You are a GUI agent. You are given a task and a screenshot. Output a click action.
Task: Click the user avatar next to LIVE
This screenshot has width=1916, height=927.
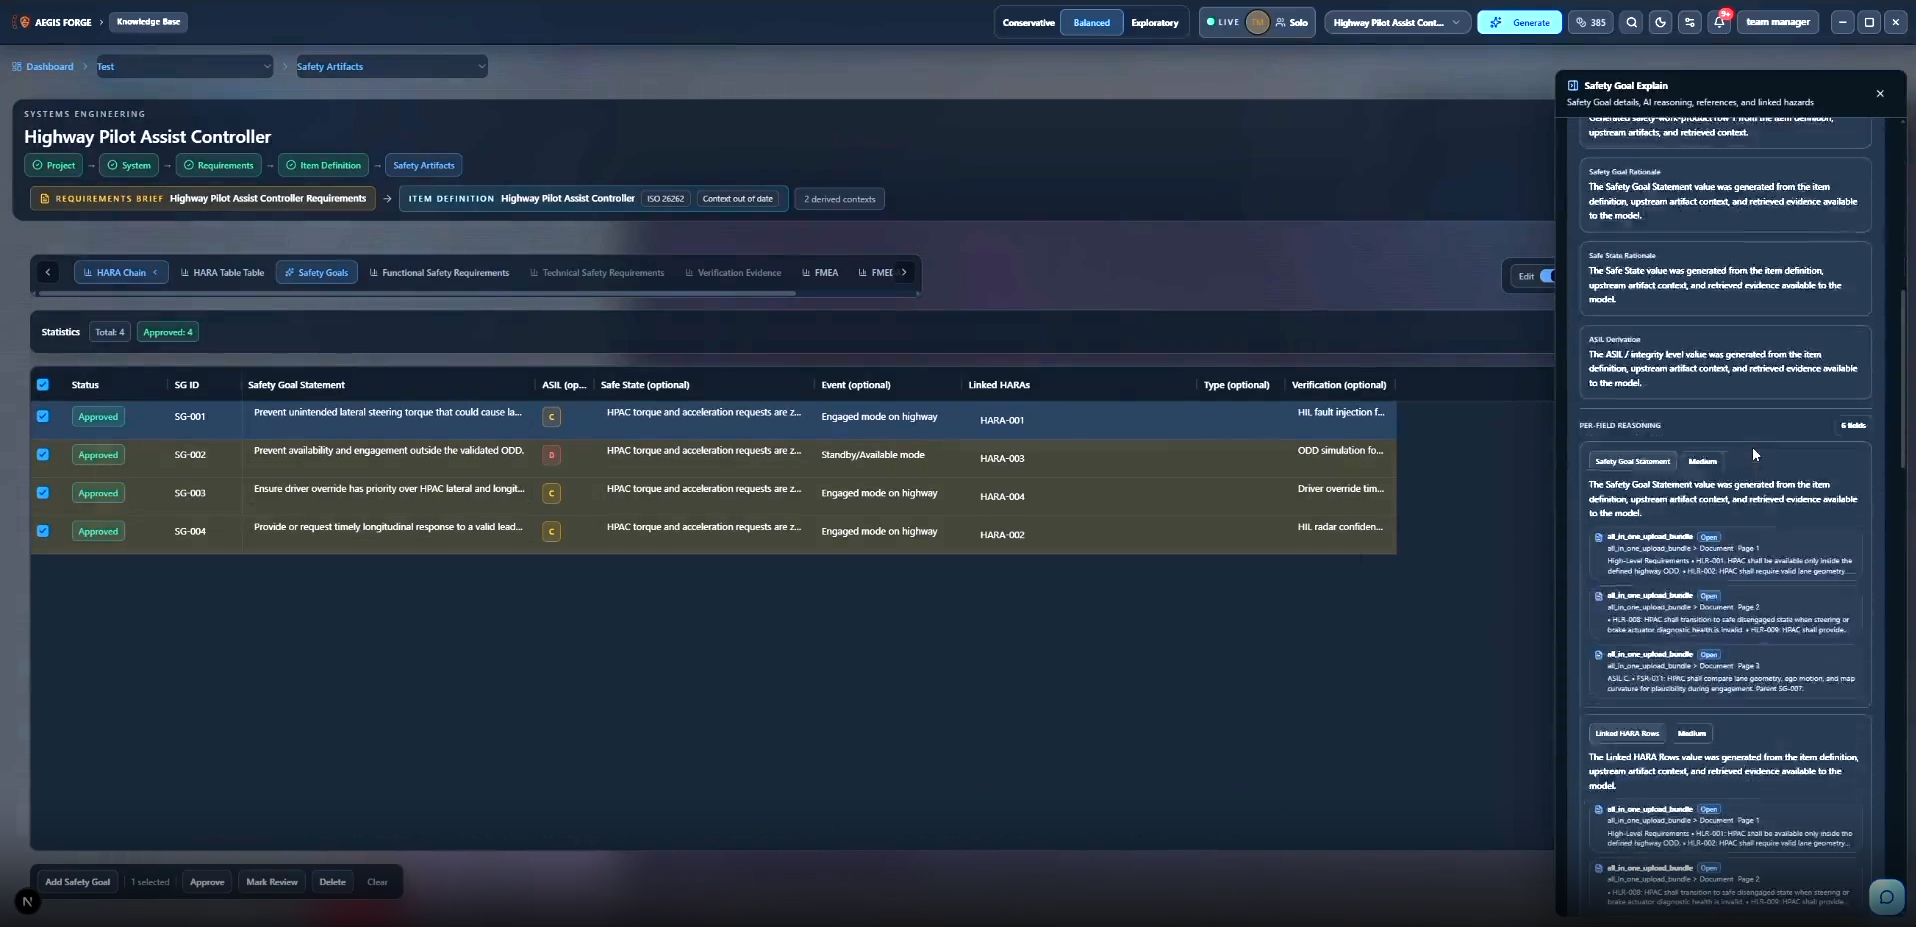1258,22
